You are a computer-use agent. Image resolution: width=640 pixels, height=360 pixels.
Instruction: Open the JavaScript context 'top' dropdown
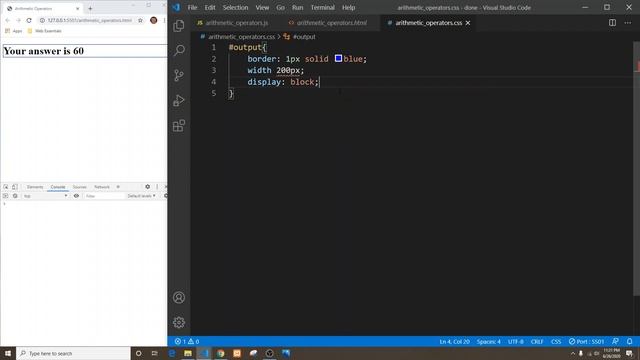[x=45, y=196]
